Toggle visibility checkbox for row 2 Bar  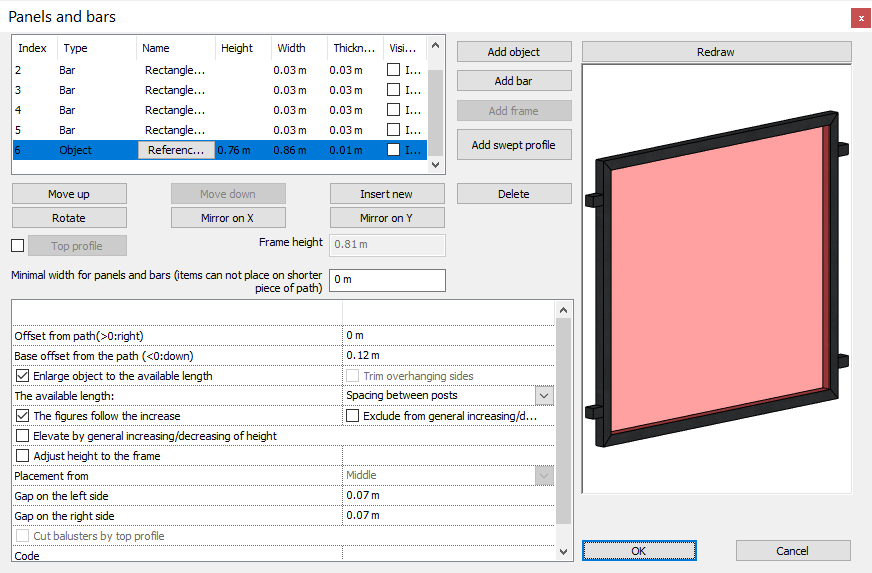coord(394,70)
